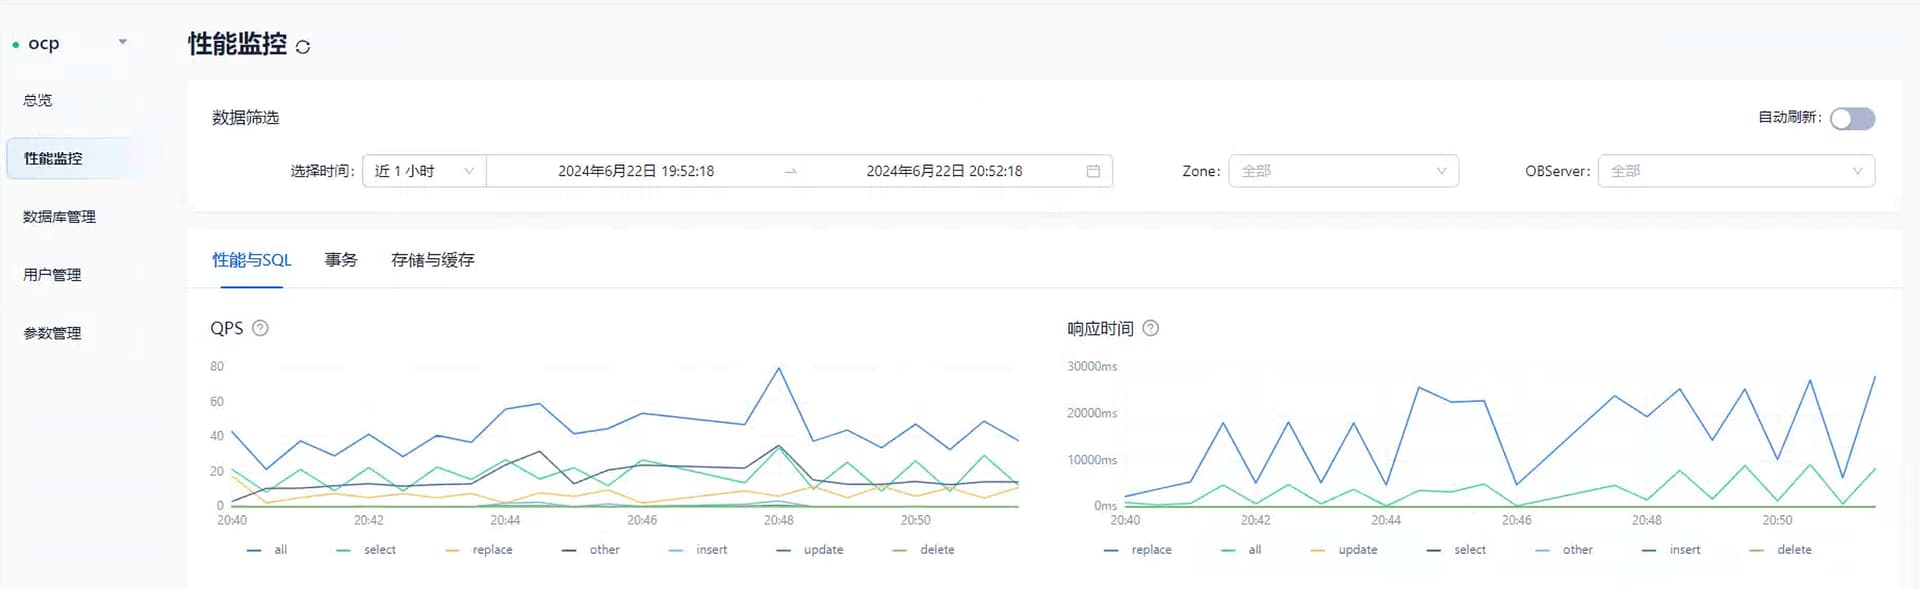Toggle the replace series in QPS legend
Viewport: 1920px width, 589px height.
(479, 550)
